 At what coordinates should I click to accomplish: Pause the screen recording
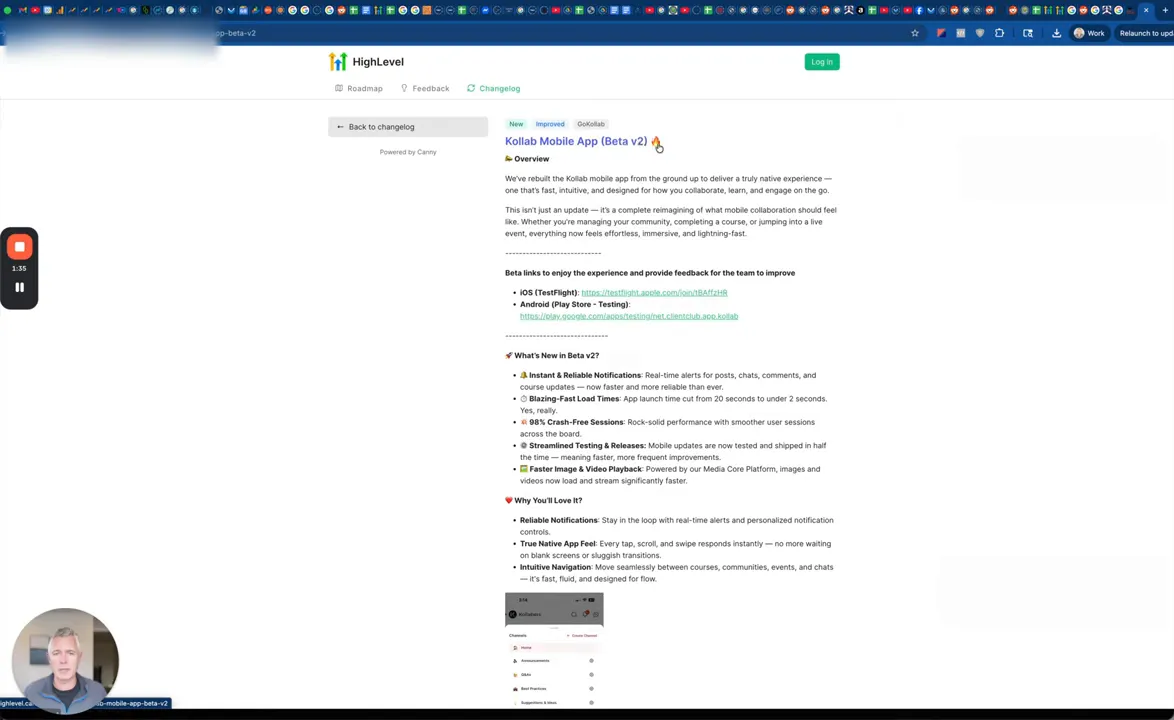(19, 287)
